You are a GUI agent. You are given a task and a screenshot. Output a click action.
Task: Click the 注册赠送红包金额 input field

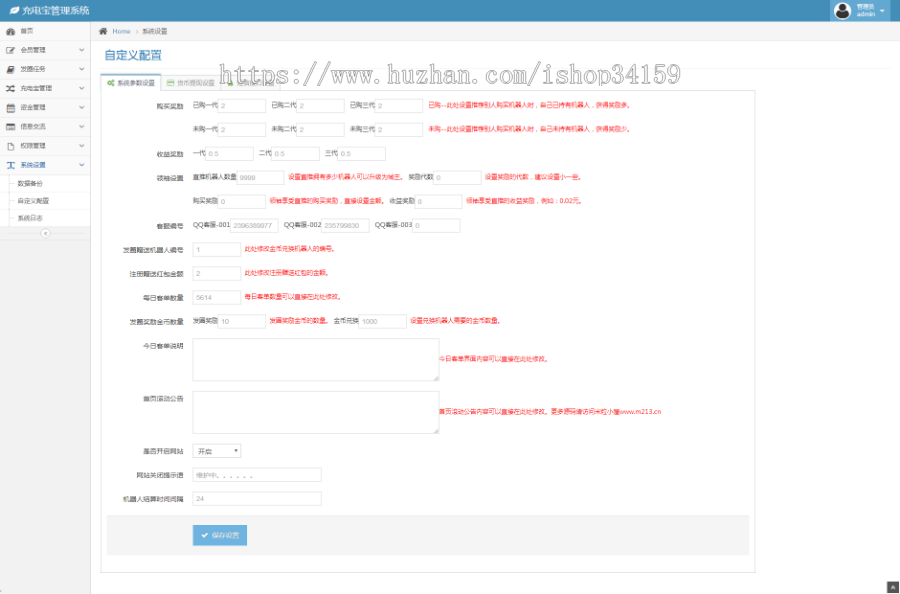[217, 273]
